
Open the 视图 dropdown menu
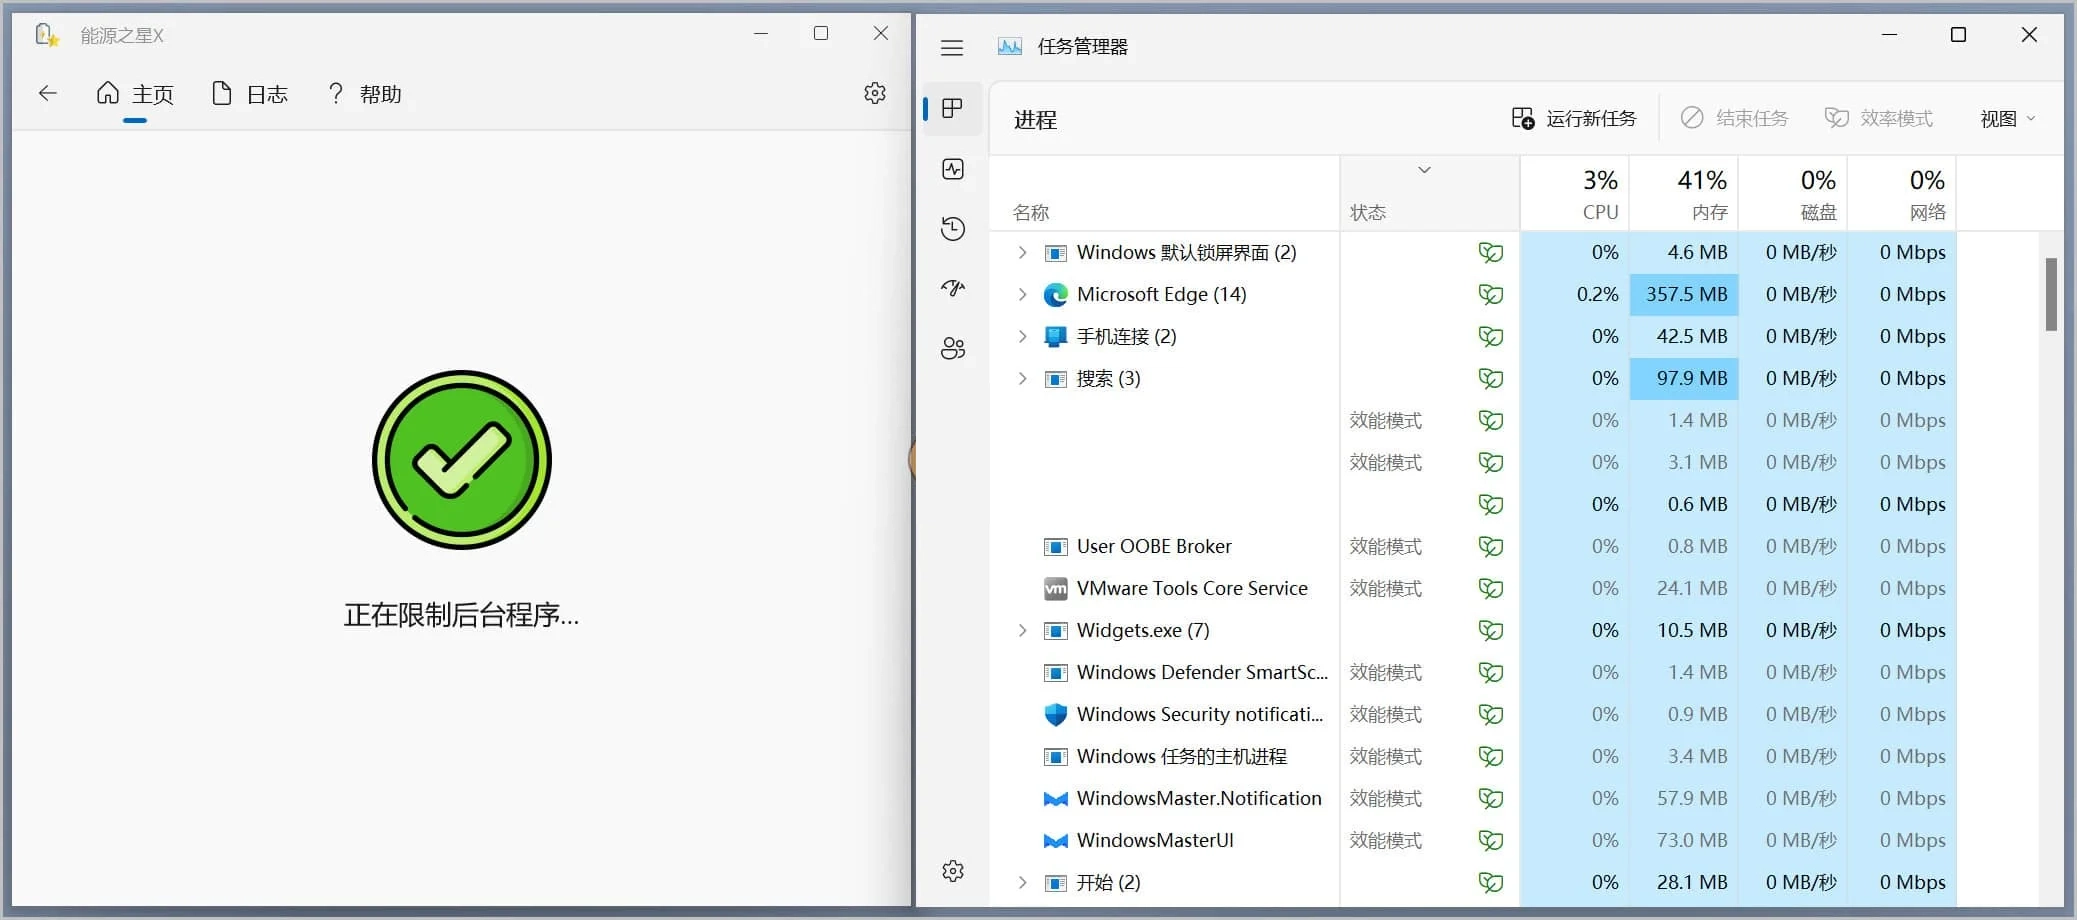coord(2007,119)
